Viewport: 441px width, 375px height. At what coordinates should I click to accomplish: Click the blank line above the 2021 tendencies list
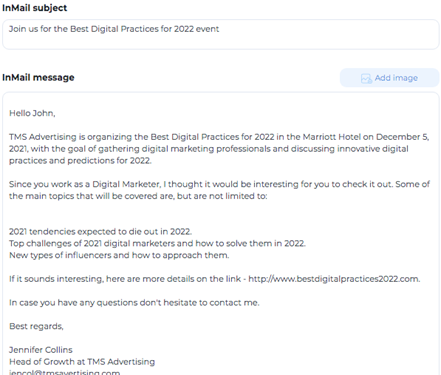(221, 214)
